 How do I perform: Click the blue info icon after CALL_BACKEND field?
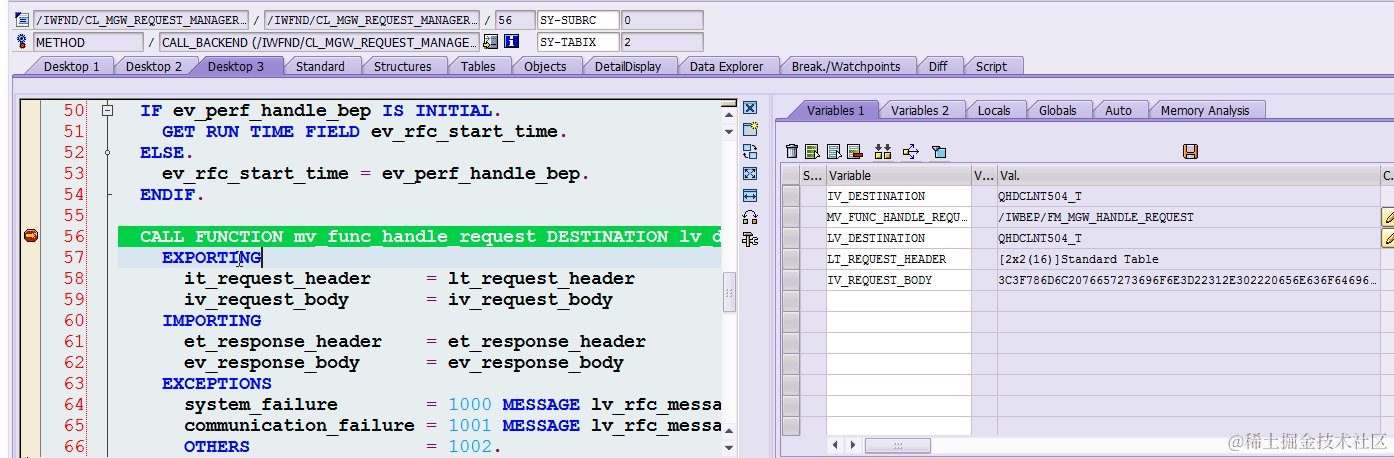(x=511, y=42)
